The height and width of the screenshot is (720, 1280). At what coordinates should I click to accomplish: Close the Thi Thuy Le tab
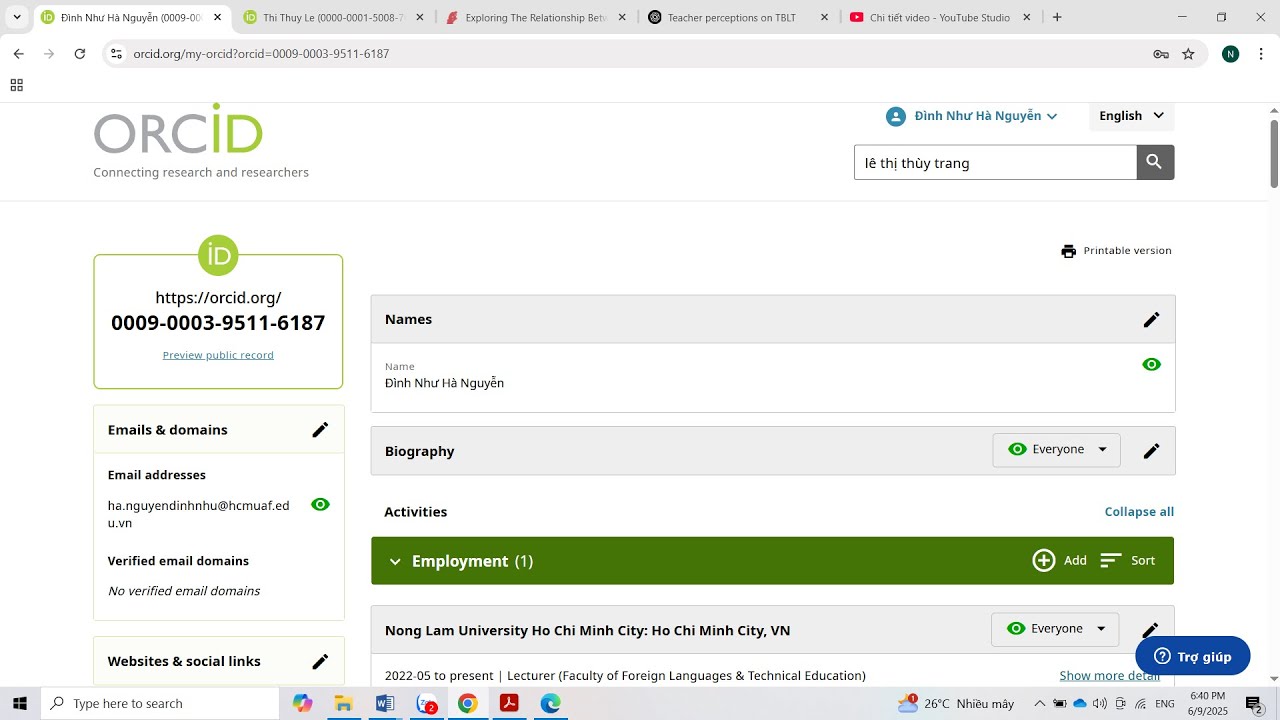(x=419, y=17)
